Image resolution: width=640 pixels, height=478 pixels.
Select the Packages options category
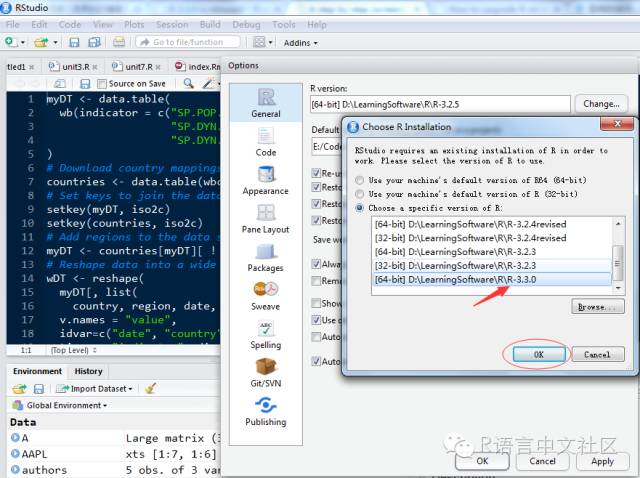click(x=266, y=258)
